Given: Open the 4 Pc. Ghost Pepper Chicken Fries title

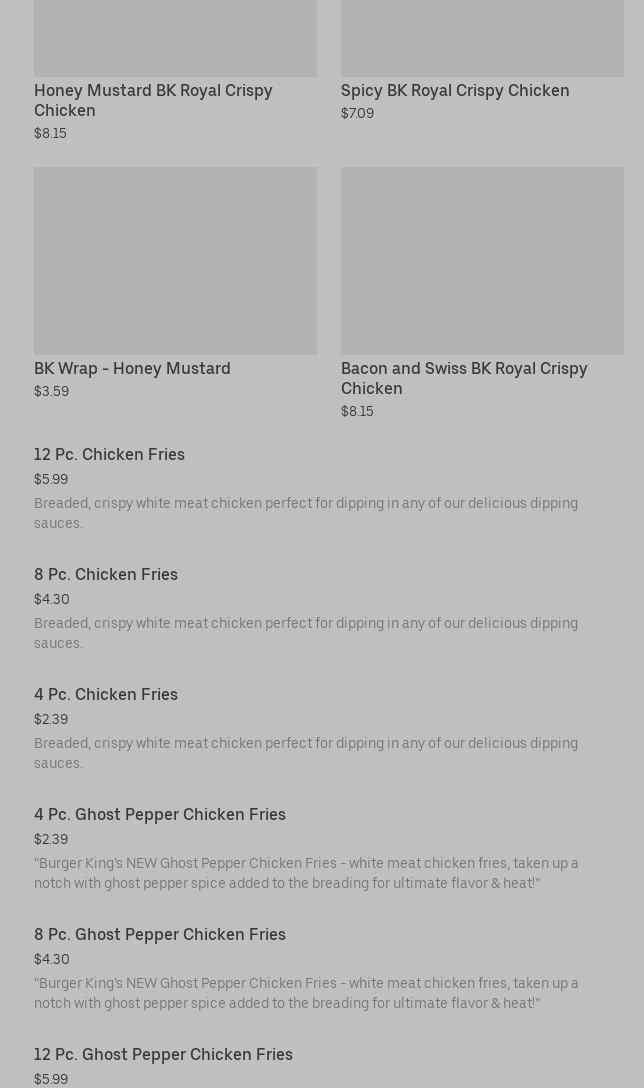Looking at the screenshot, I should coord(160,814).
